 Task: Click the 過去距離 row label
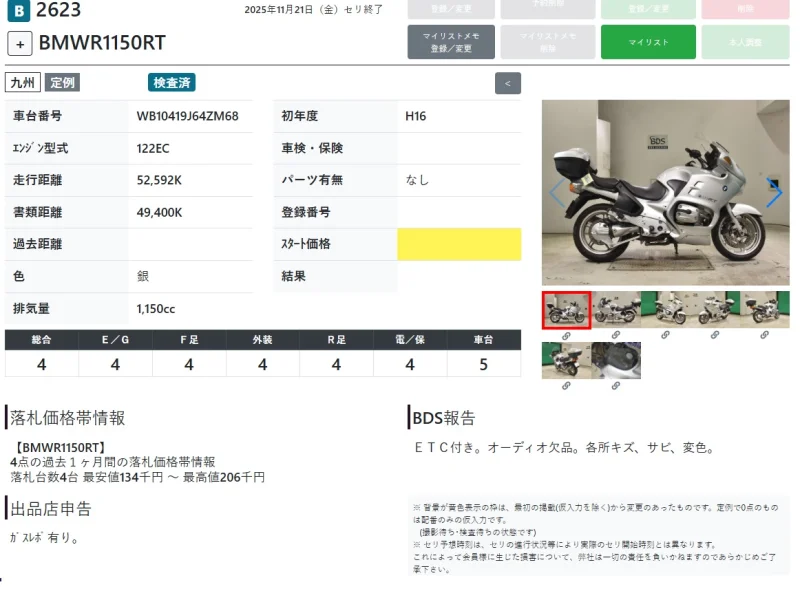point(37,244)
